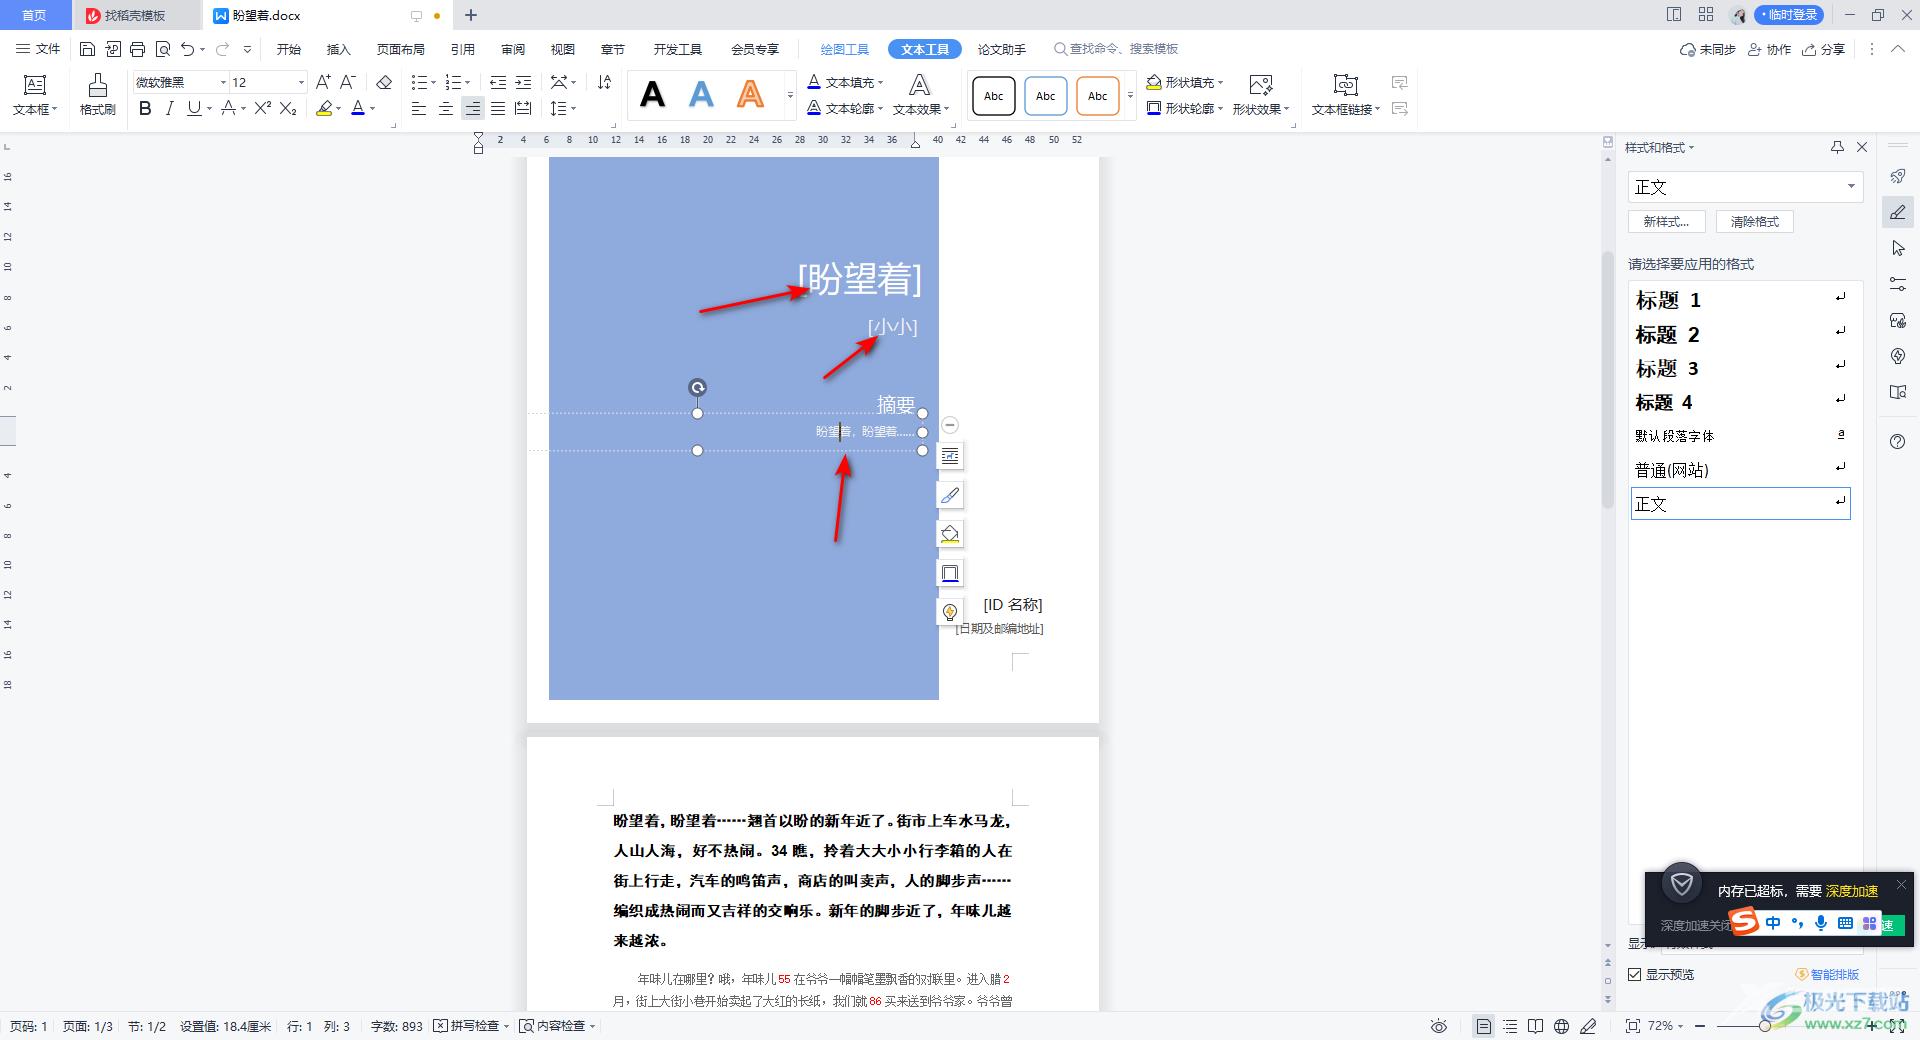This screenshot has height=1040, width=1920.
Task: Select the orange A text style preset
Action: (750, 95)
